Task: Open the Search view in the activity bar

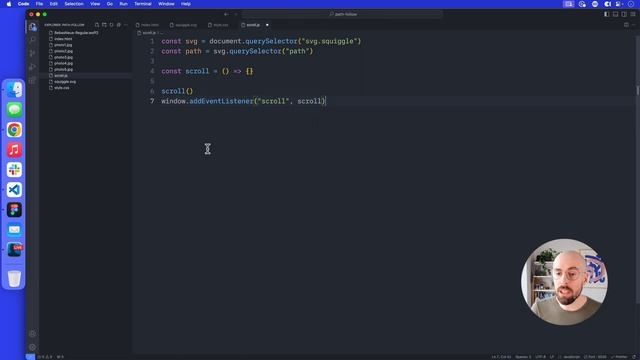Action: click(x=33, y=40)
